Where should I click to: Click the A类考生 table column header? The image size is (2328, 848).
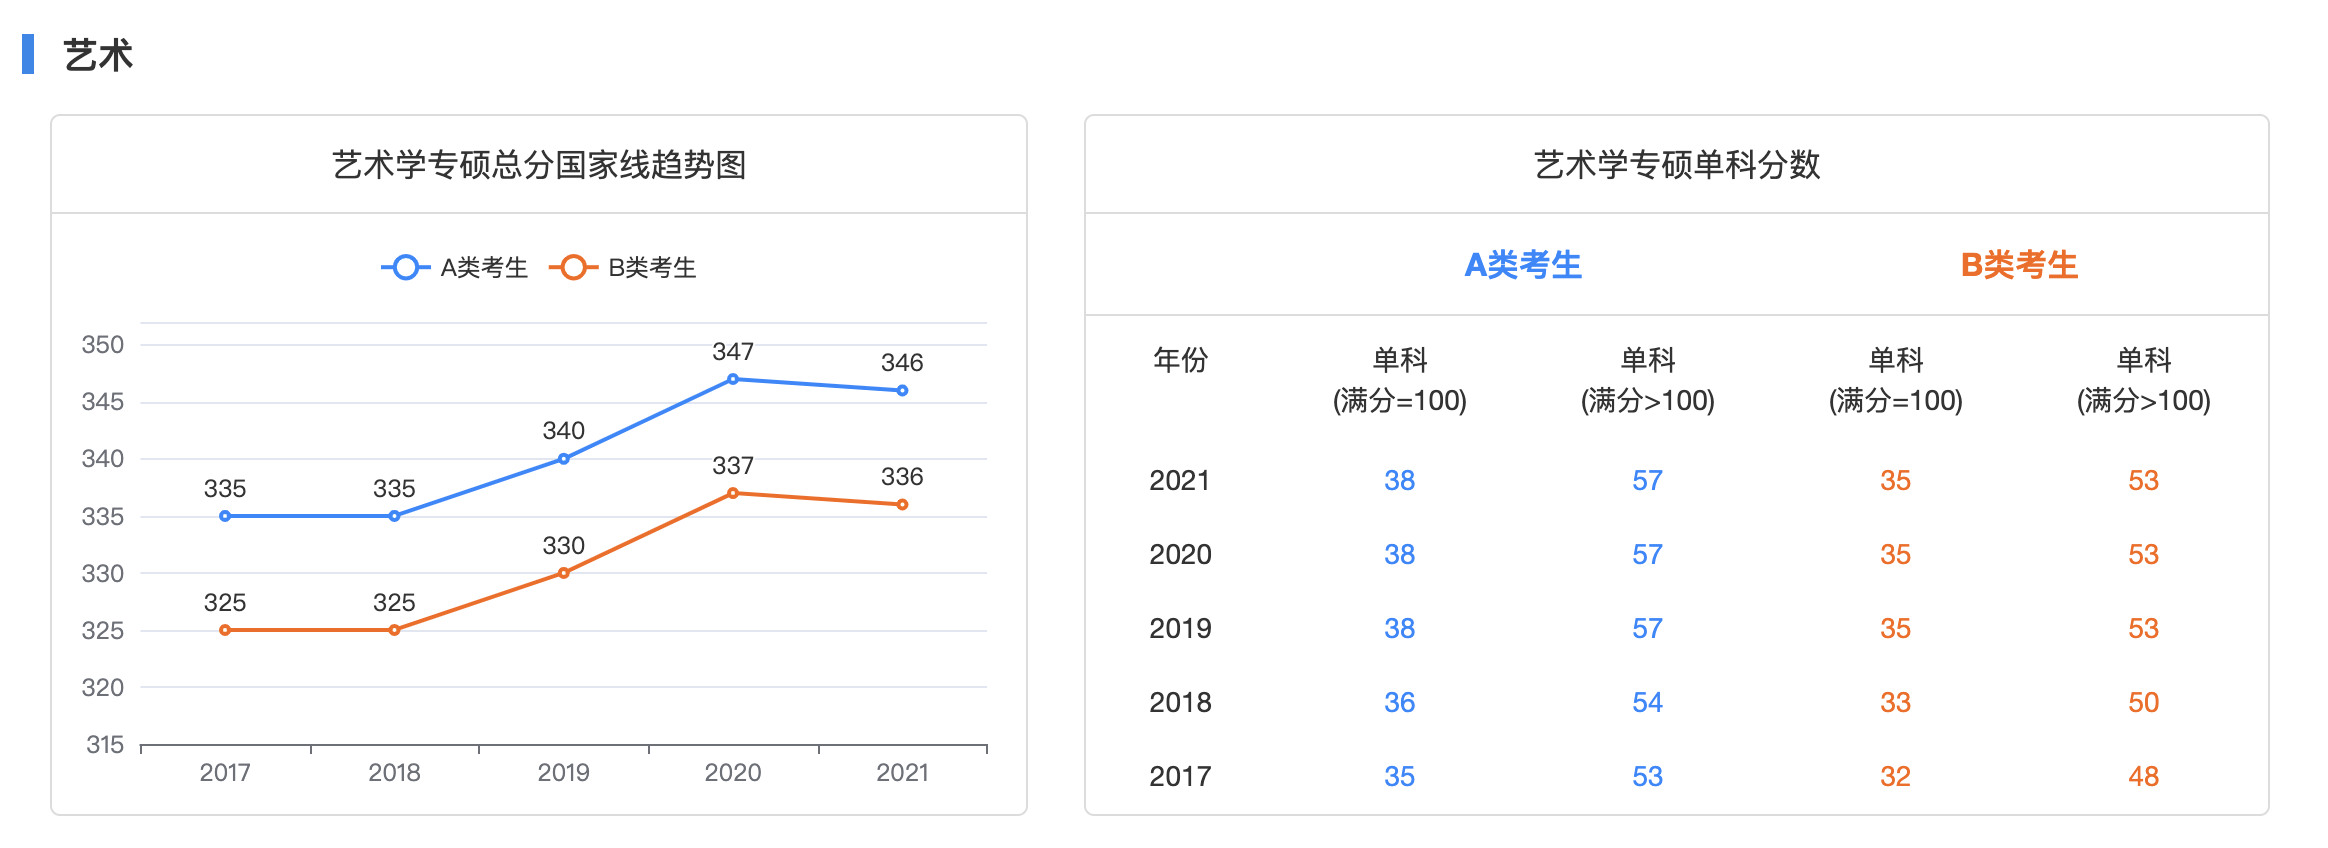pyautogui.click(x=1522, y=265)
